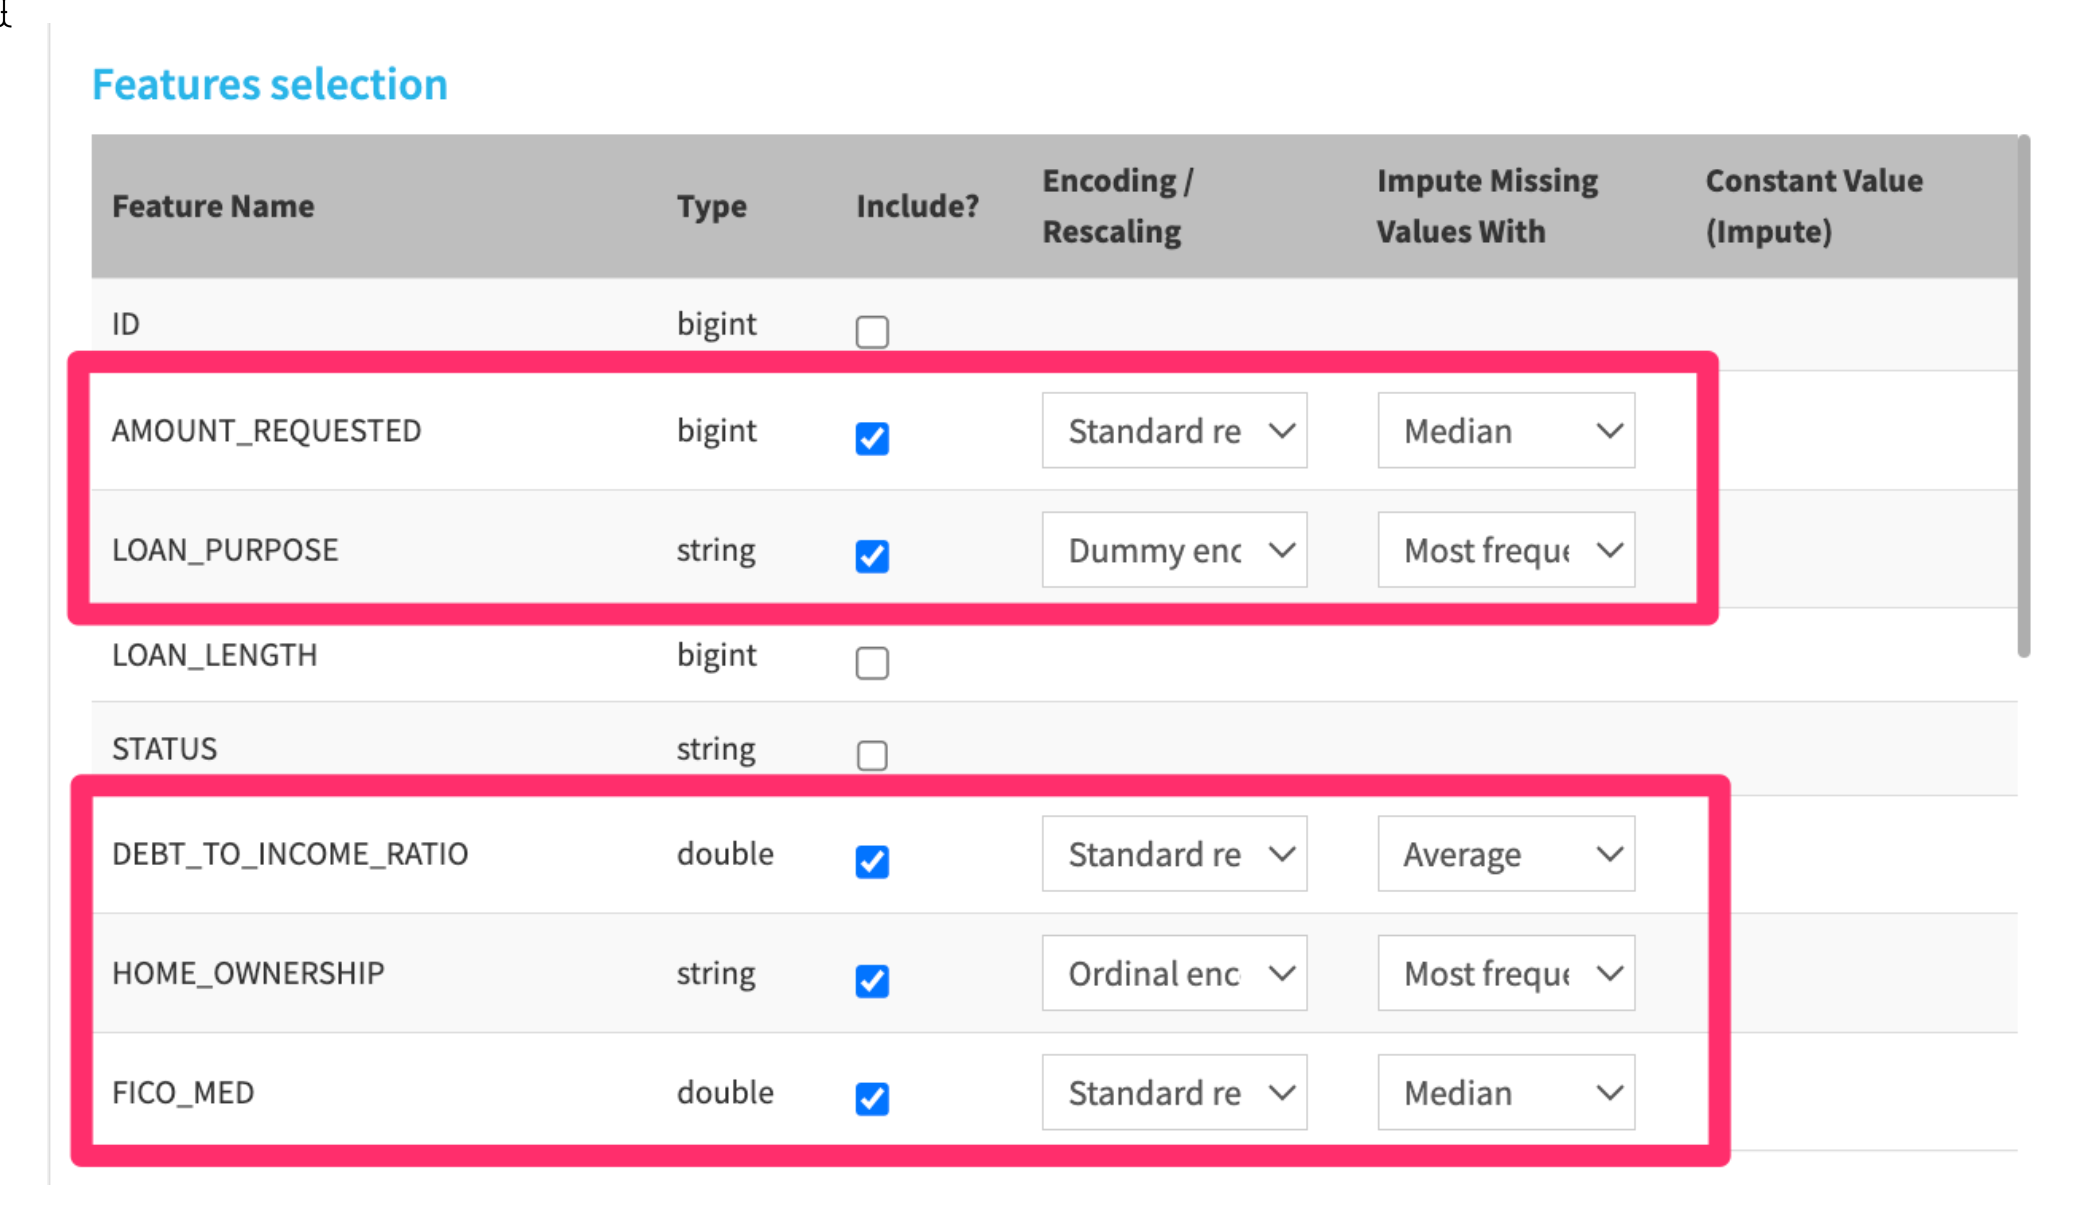Enable STATUS include checkbox

pyautogui.click(x=872, y=755)
